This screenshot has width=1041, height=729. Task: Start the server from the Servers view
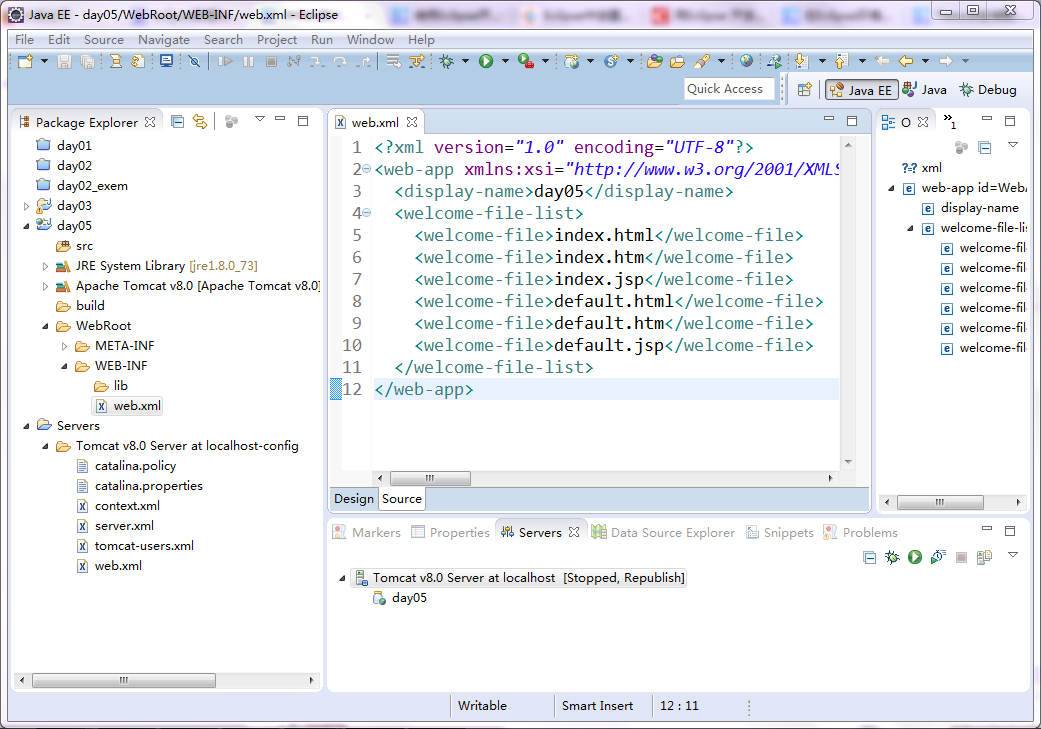(x=915, y=557)
